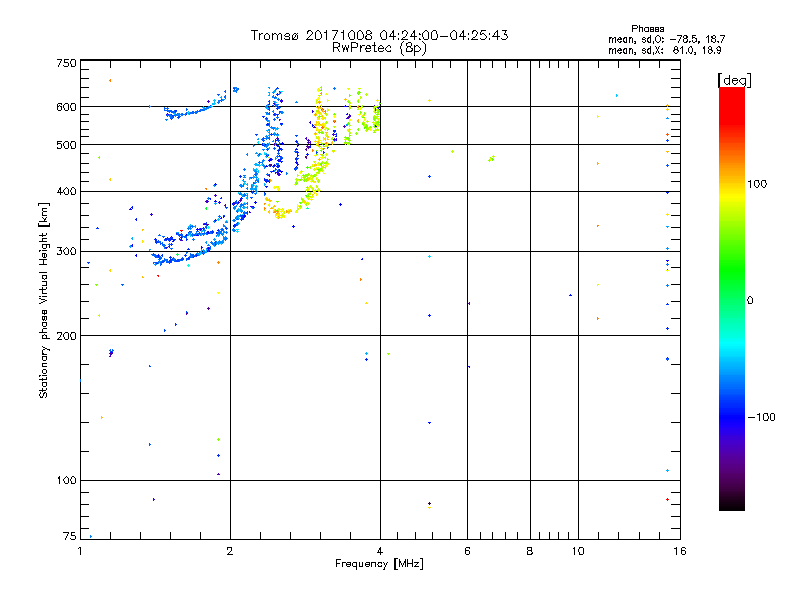Click the x-axis tick label '2'
This screenshot has width=800, height=600.
tap(230, 551)
